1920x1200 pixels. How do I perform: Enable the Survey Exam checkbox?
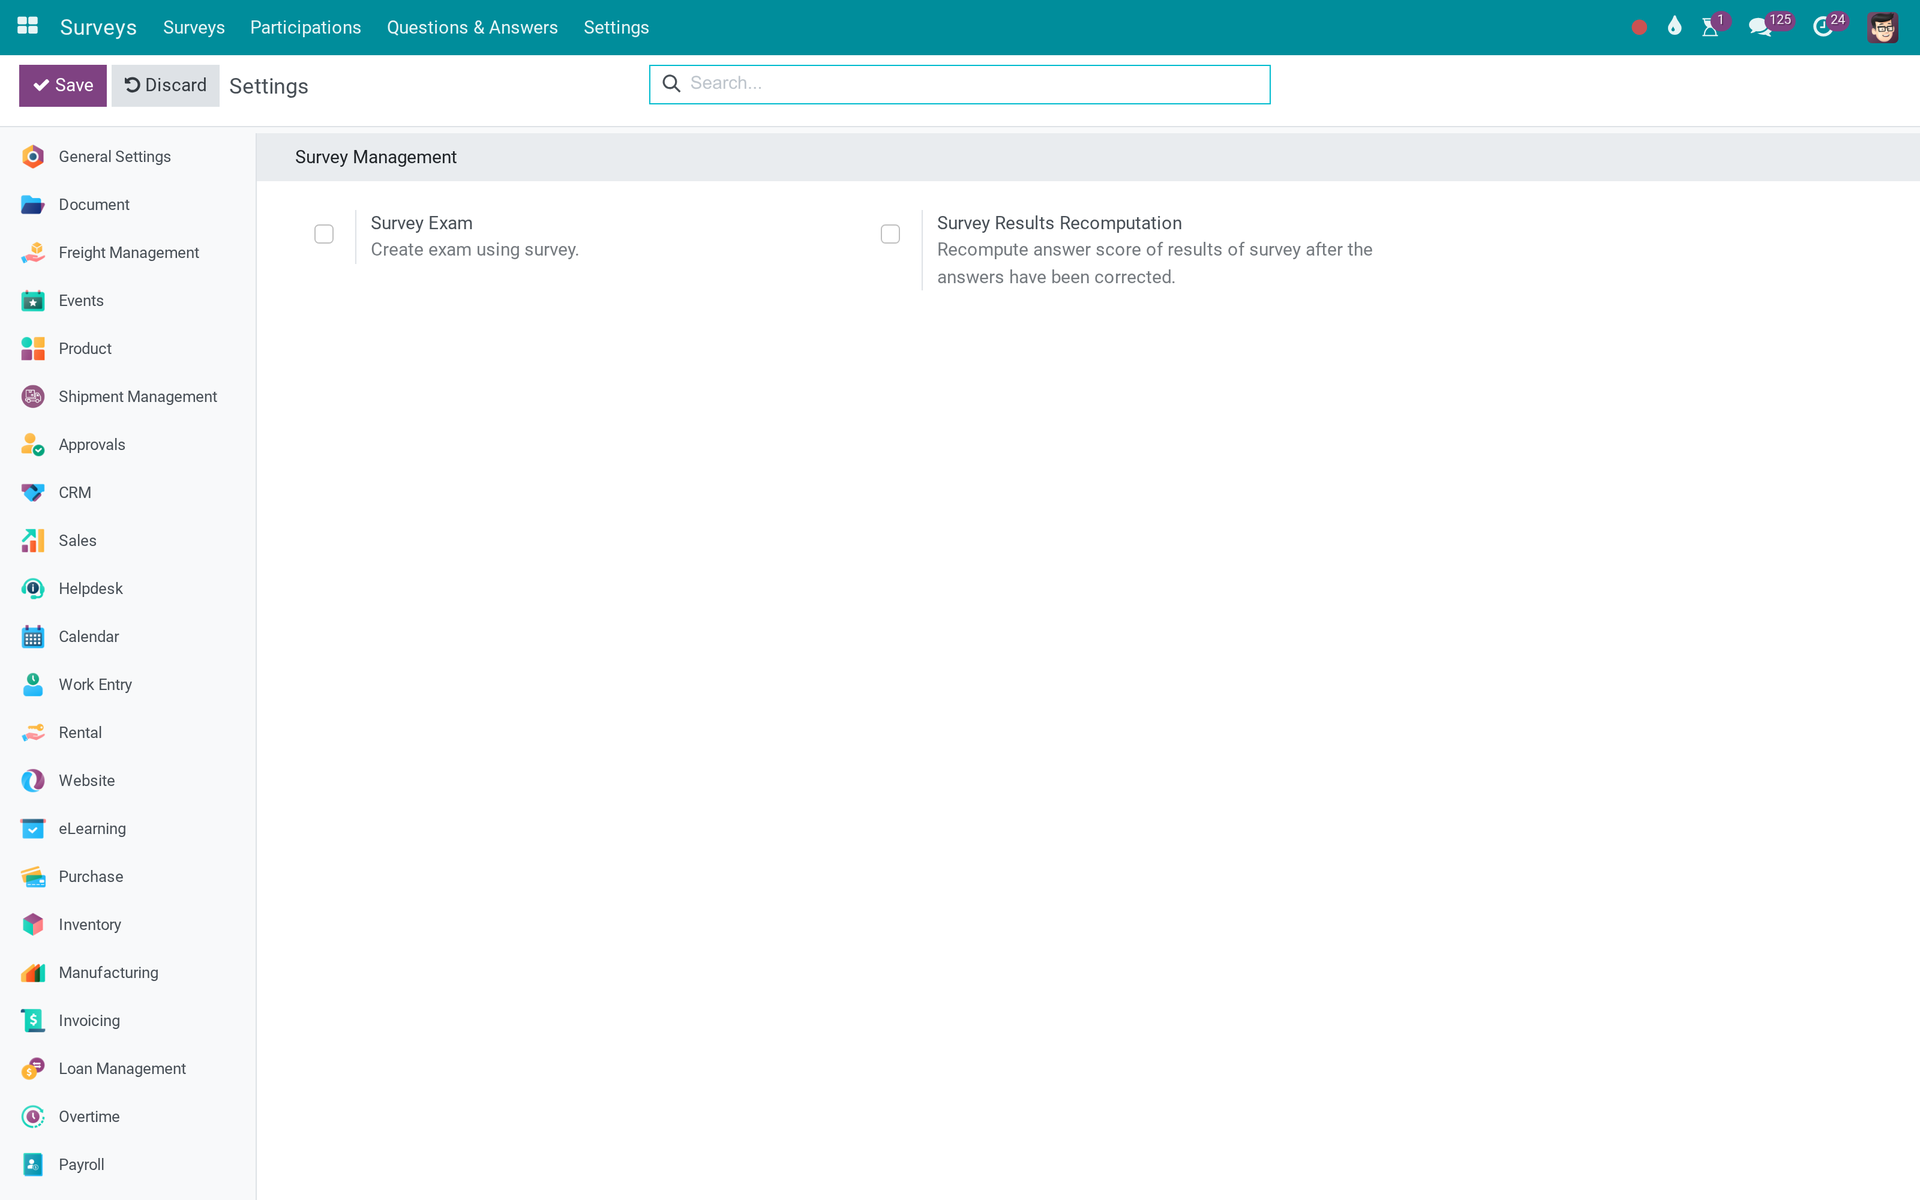pos(324,234)
